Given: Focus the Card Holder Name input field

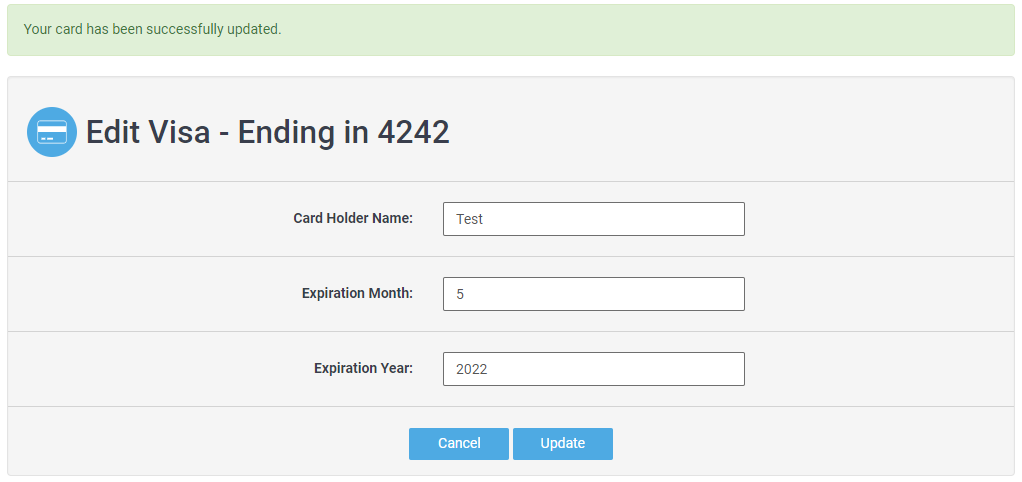Looking at the screenshot, I should click(x=593, y=219).
